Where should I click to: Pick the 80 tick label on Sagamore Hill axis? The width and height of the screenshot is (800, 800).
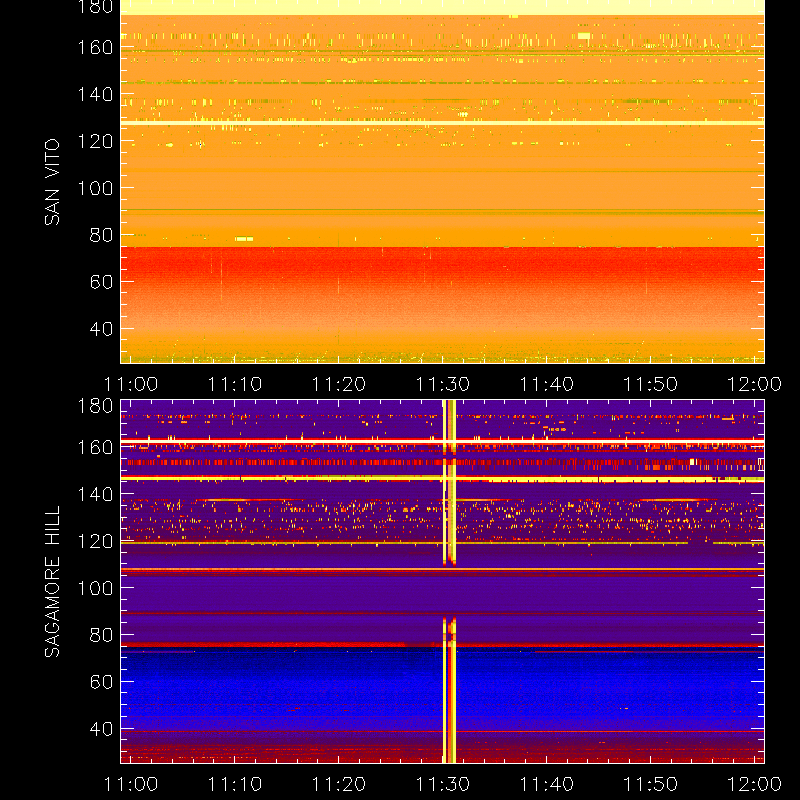coord(101,635)
